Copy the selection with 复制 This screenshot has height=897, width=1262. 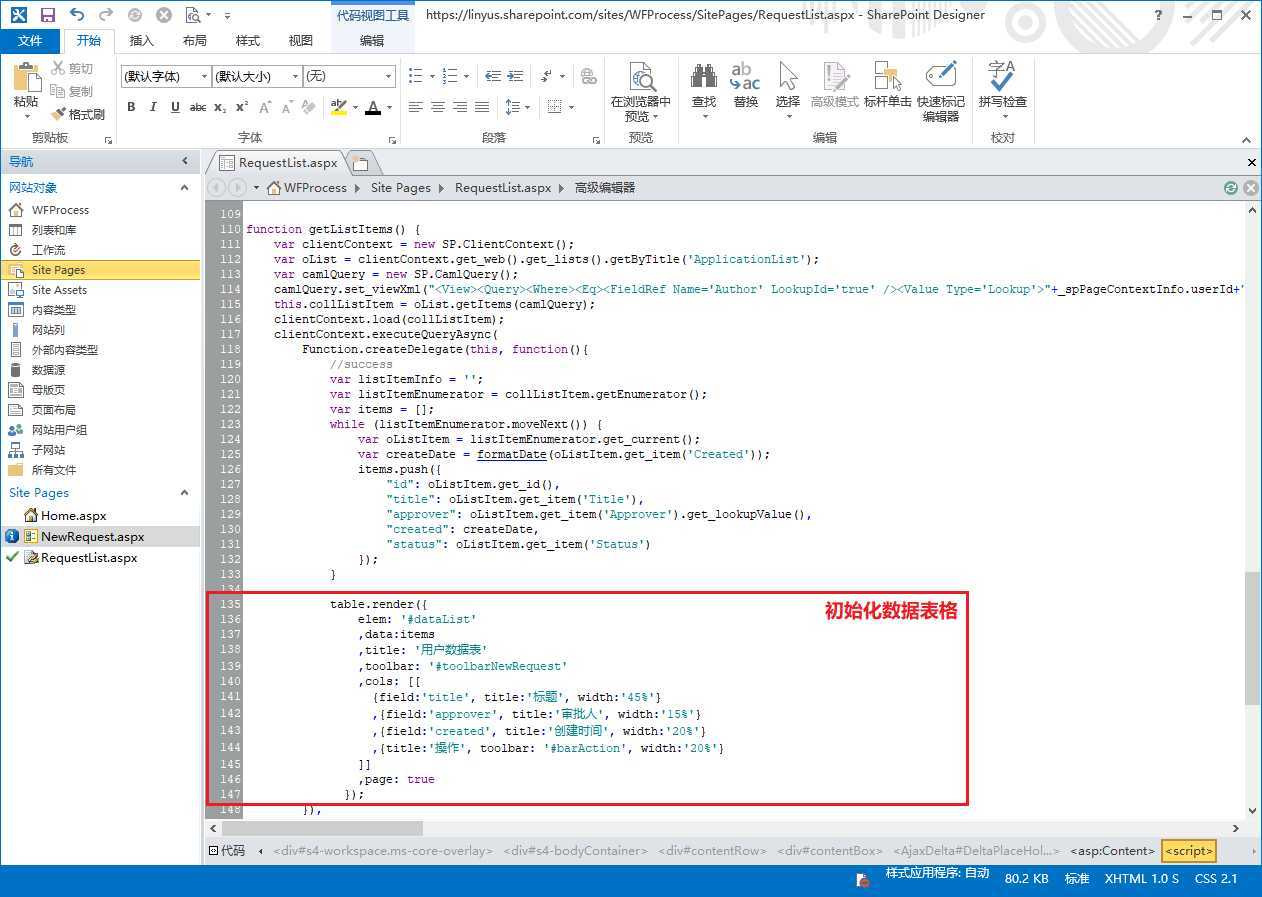pyautogui.click(x=73, y=91)
